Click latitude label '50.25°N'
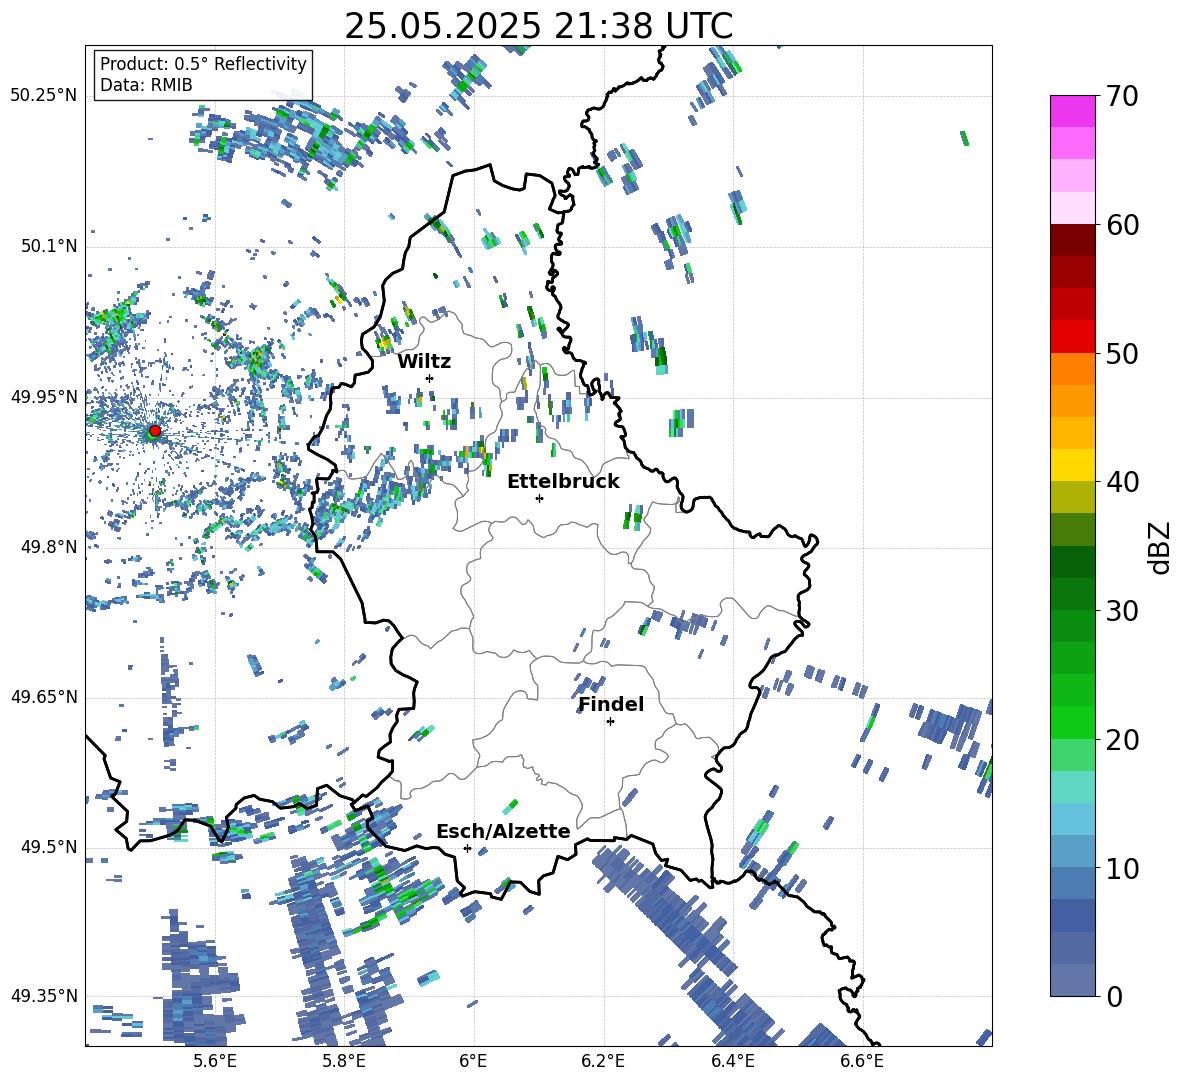1184x1081 pixels. click(x=44, y=96)
